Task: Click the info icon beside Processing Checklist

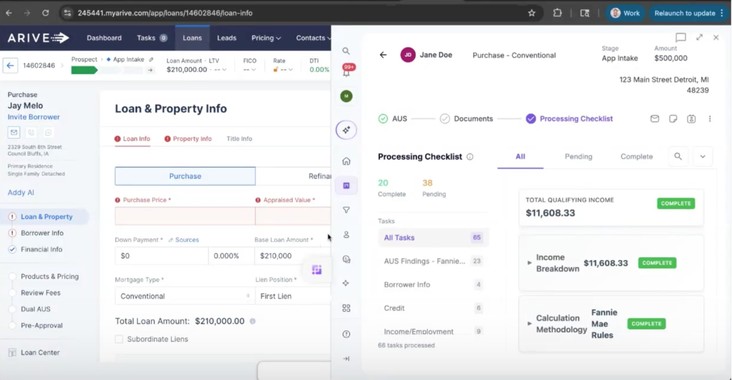Action: coord(470,157)
